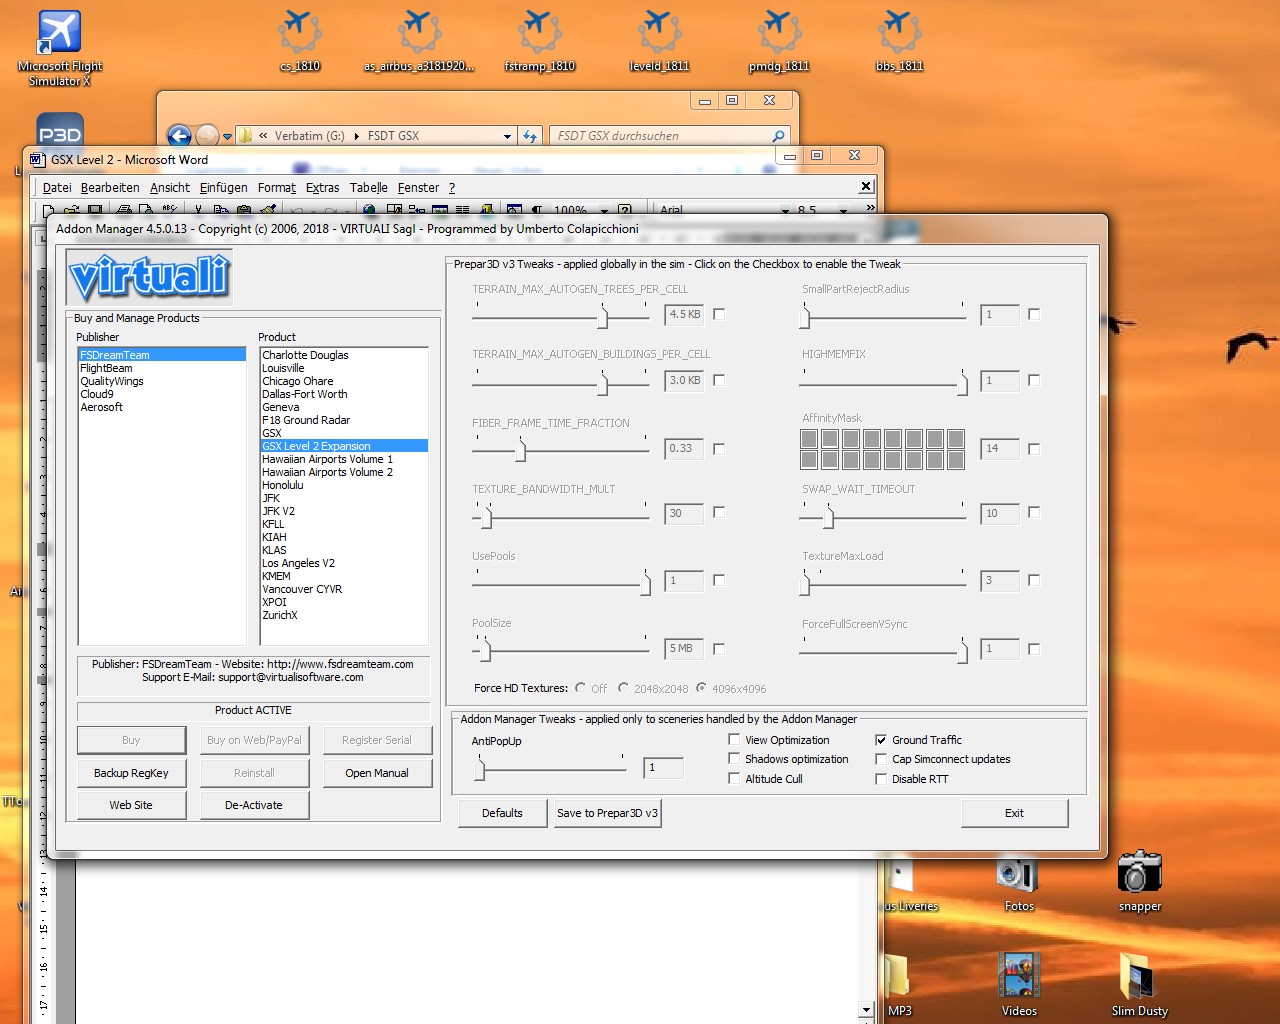Enable the View Optimization checkbox
The width and height of the screenshot is (1280, 1024).
click(x=734, y=740)
